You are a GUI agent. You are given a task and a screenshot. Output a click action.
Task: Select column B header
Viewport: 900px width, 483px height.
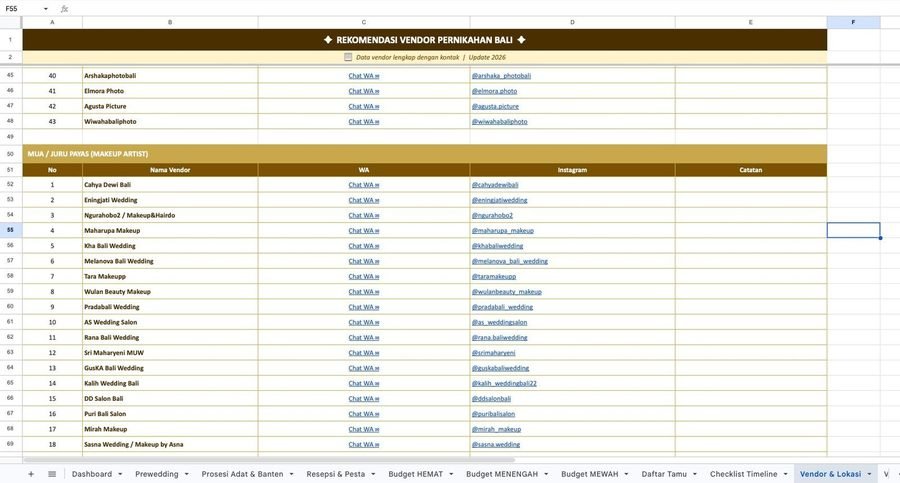(x=170, y=22)
